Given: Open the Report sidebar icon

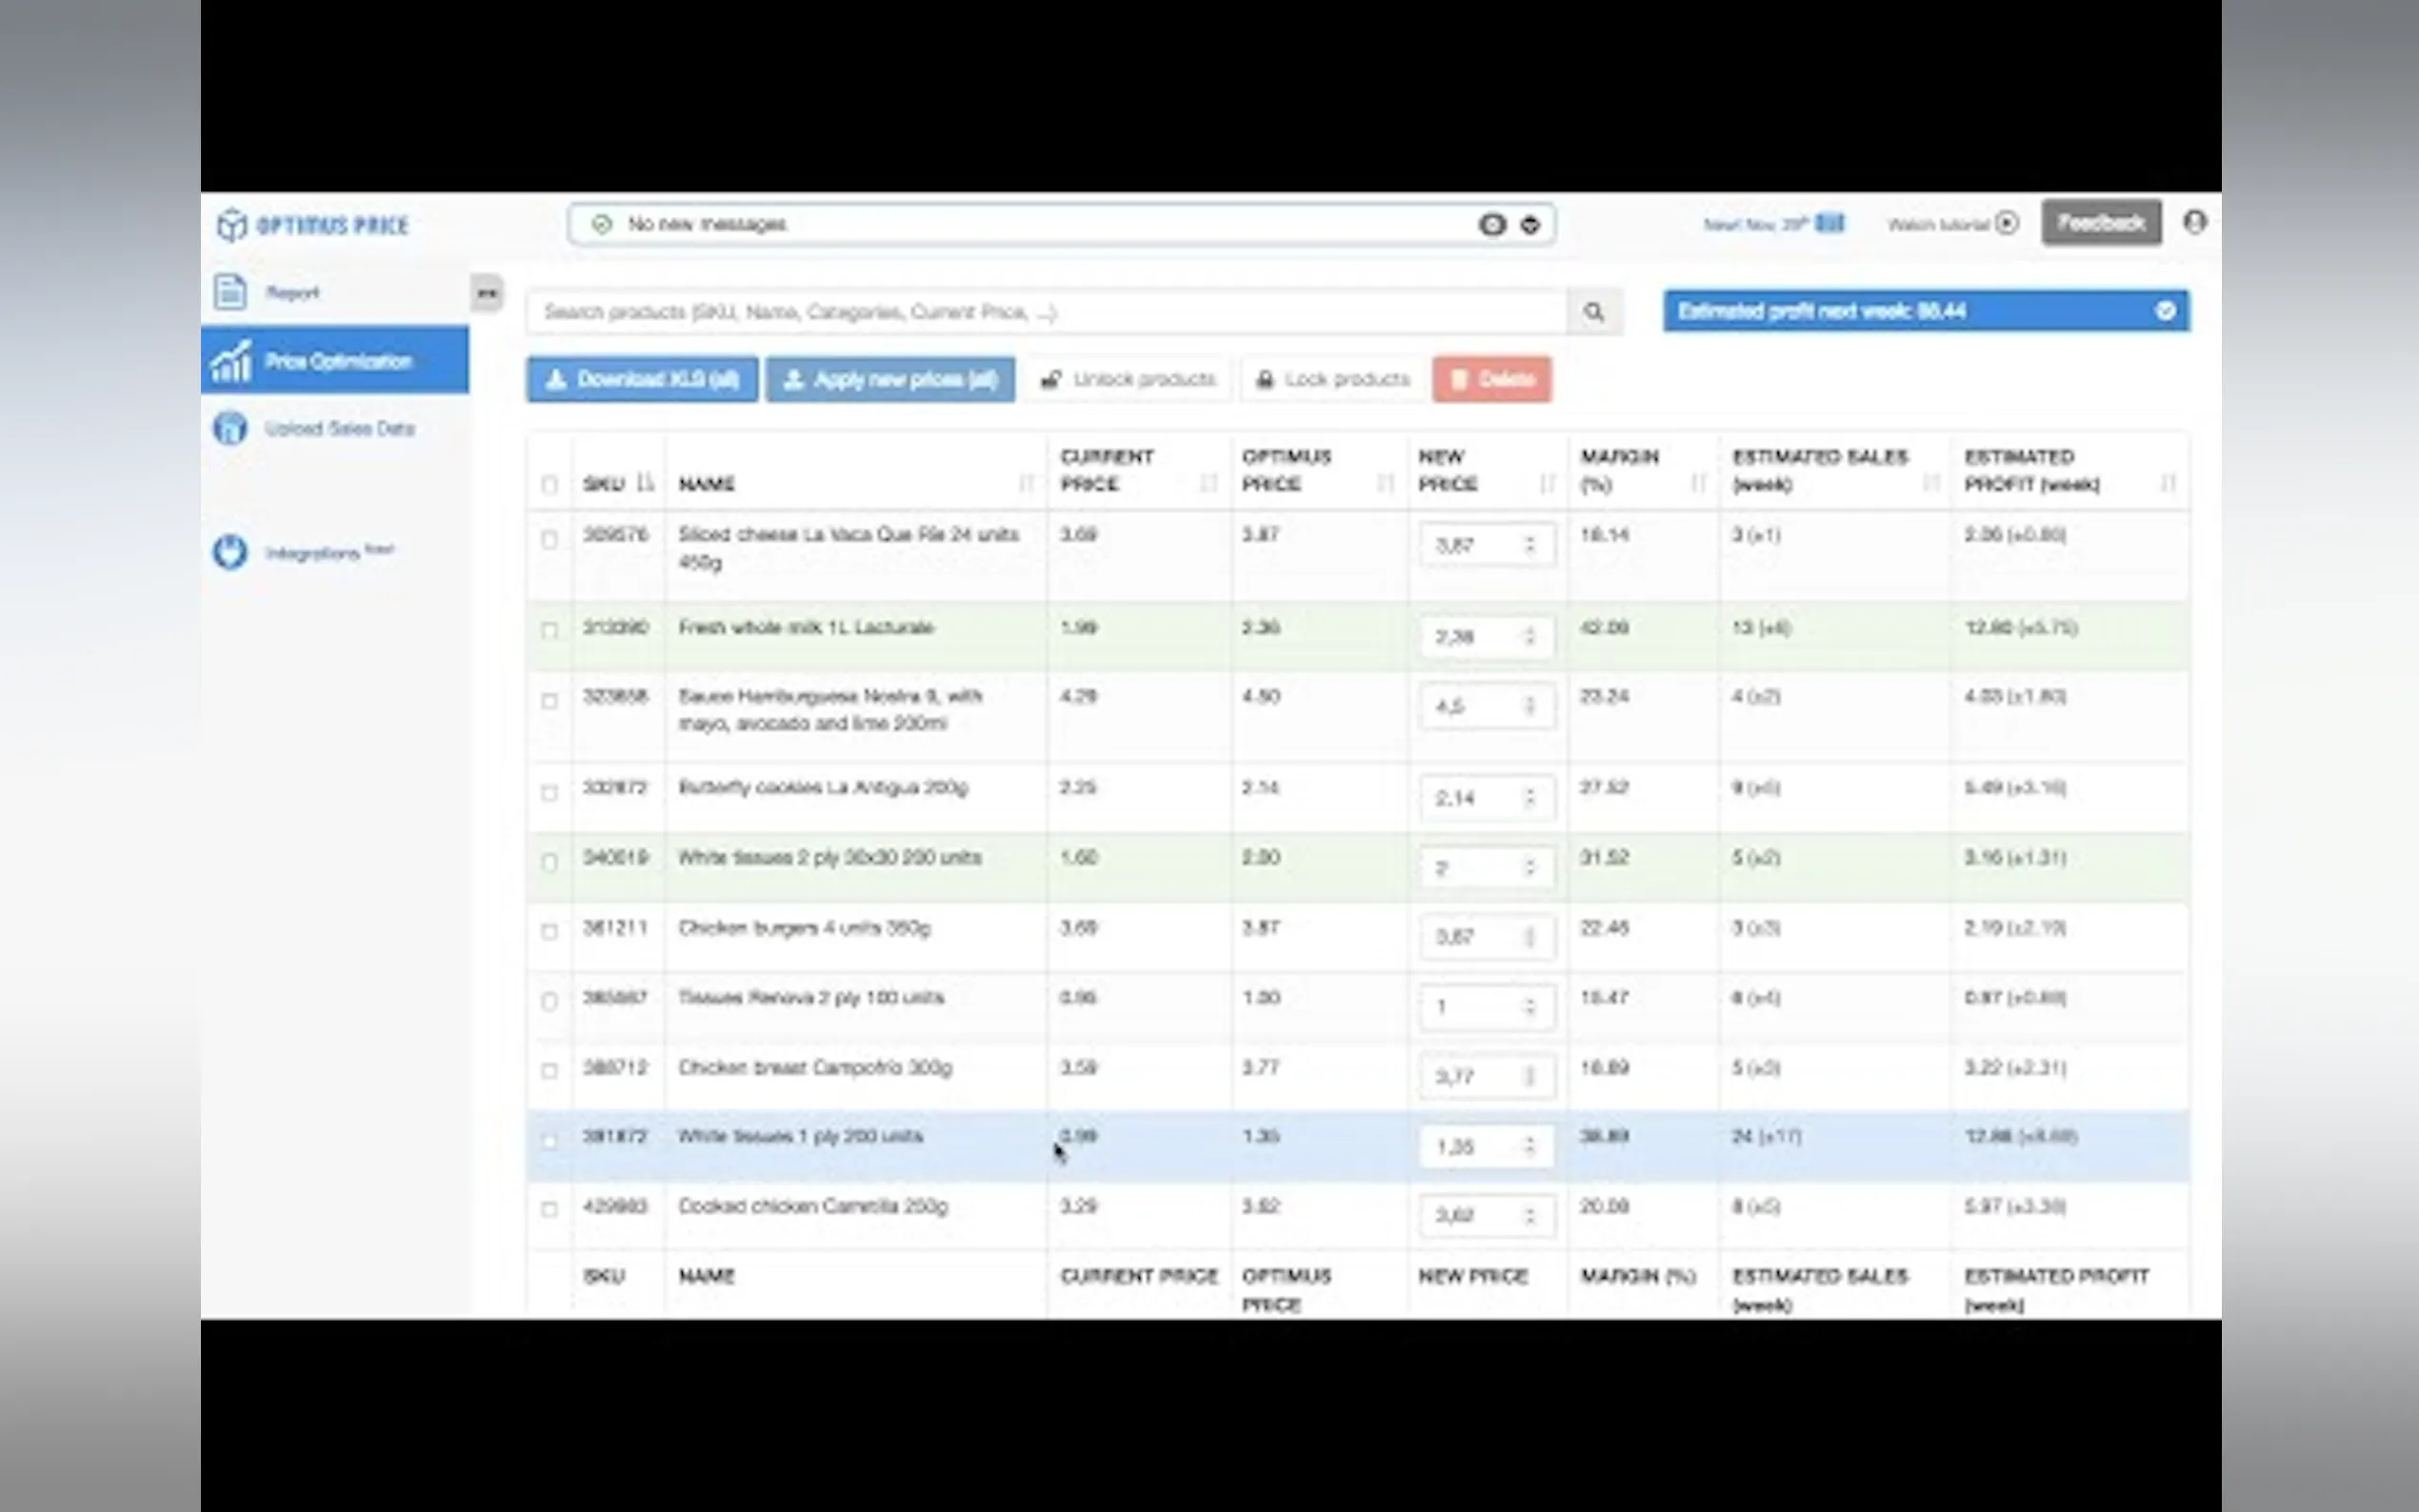Looking at the screenshot, I should point(230,292).
